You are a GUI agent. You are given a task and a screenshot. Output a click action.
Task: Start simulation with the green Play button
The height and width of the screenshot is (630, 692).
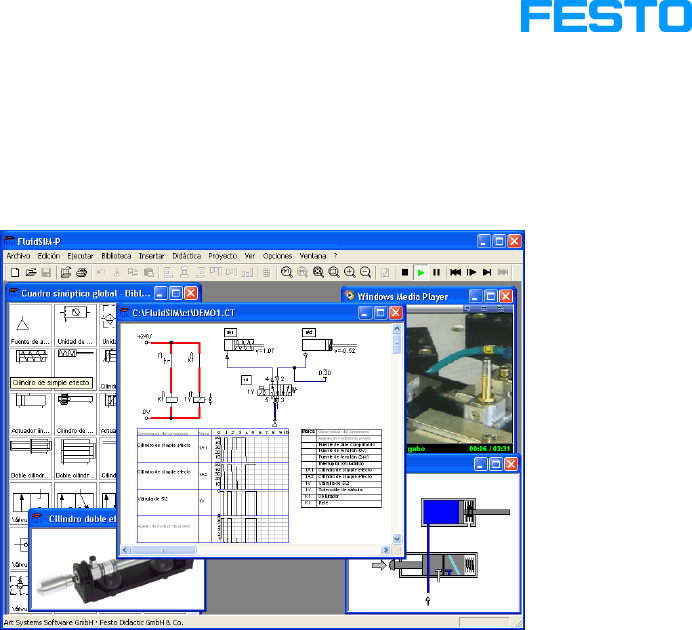coord(421,272)
